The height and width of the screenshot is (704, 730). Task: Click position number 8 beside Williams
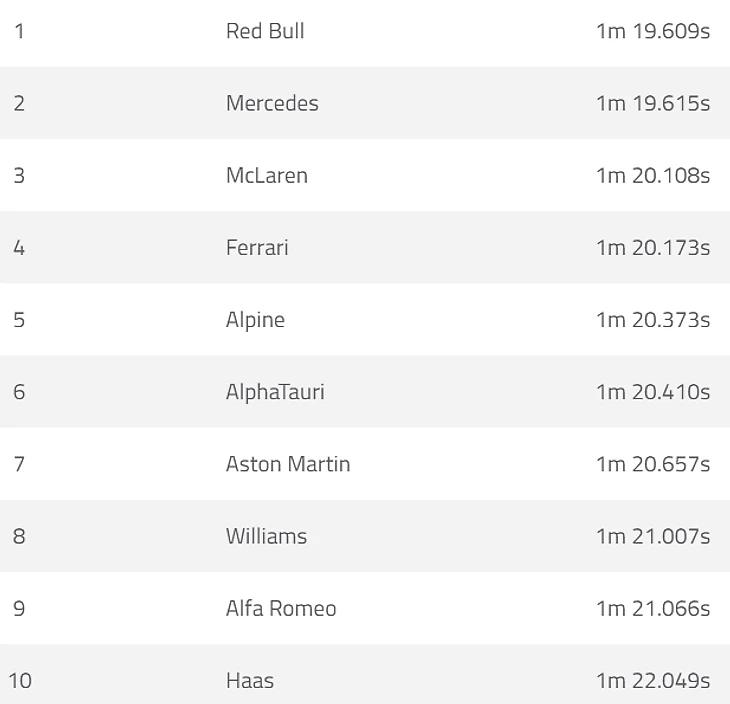point(19,536)
